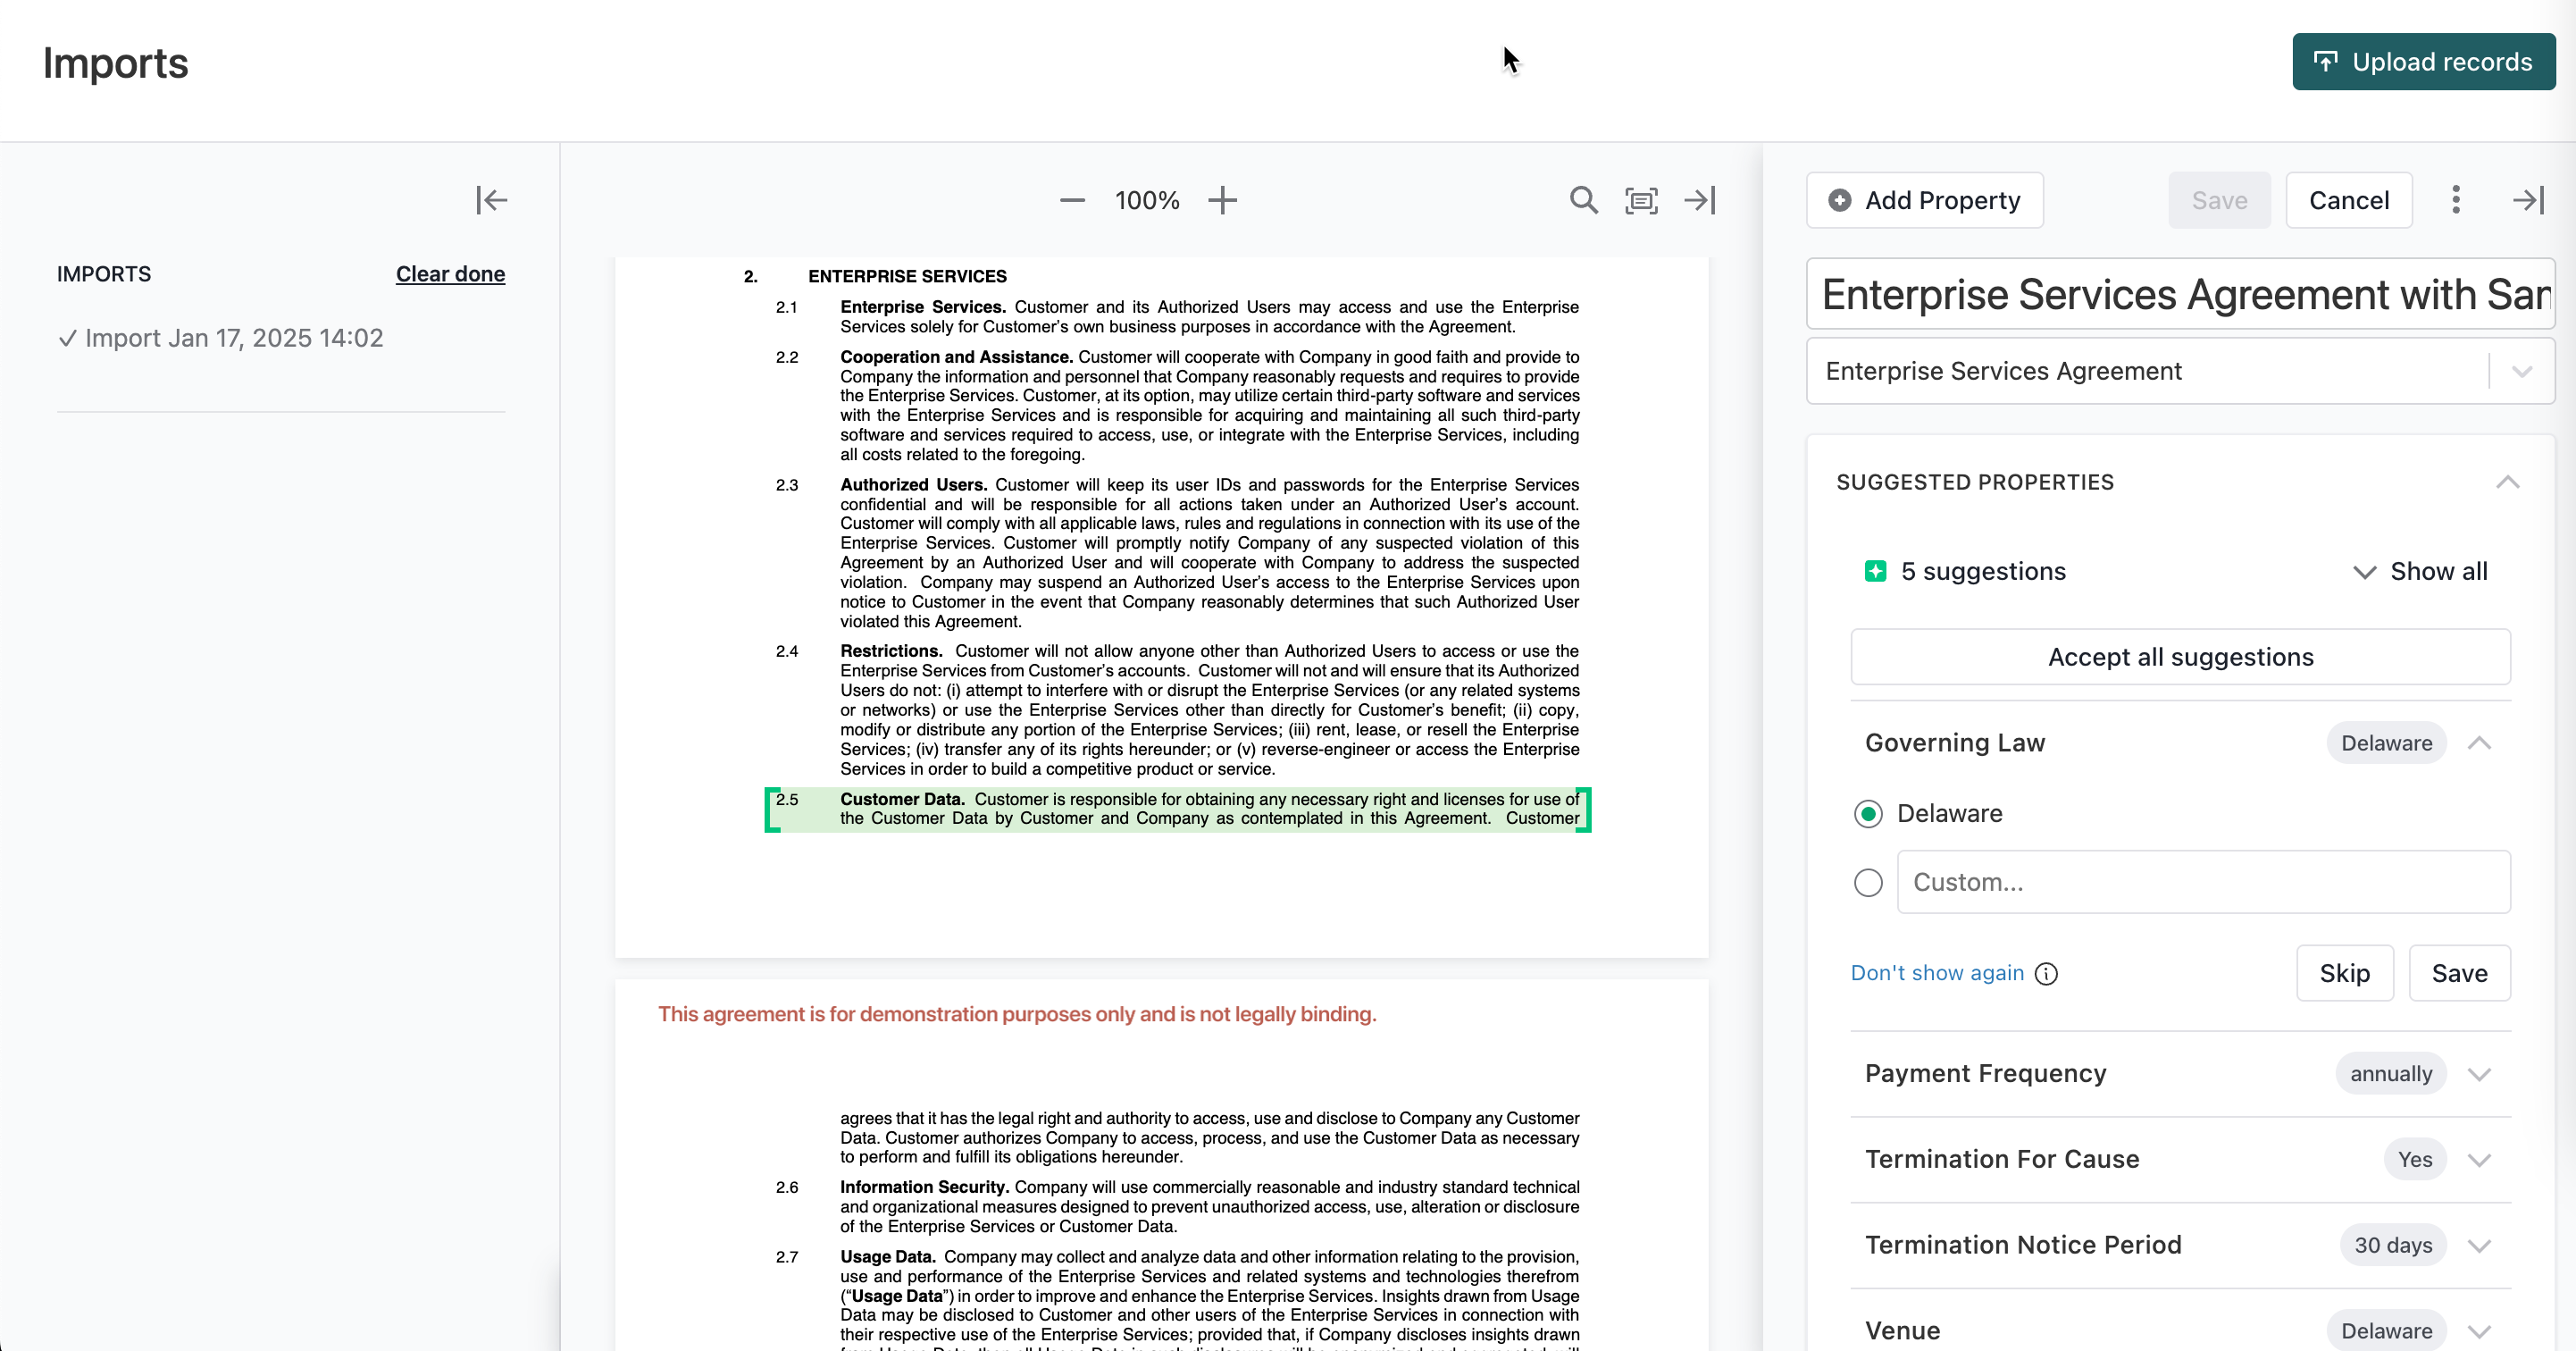This screenshot has width=2576, height=1351.
Task: Click the Add Property button
Action: [x=1924, y=200]
